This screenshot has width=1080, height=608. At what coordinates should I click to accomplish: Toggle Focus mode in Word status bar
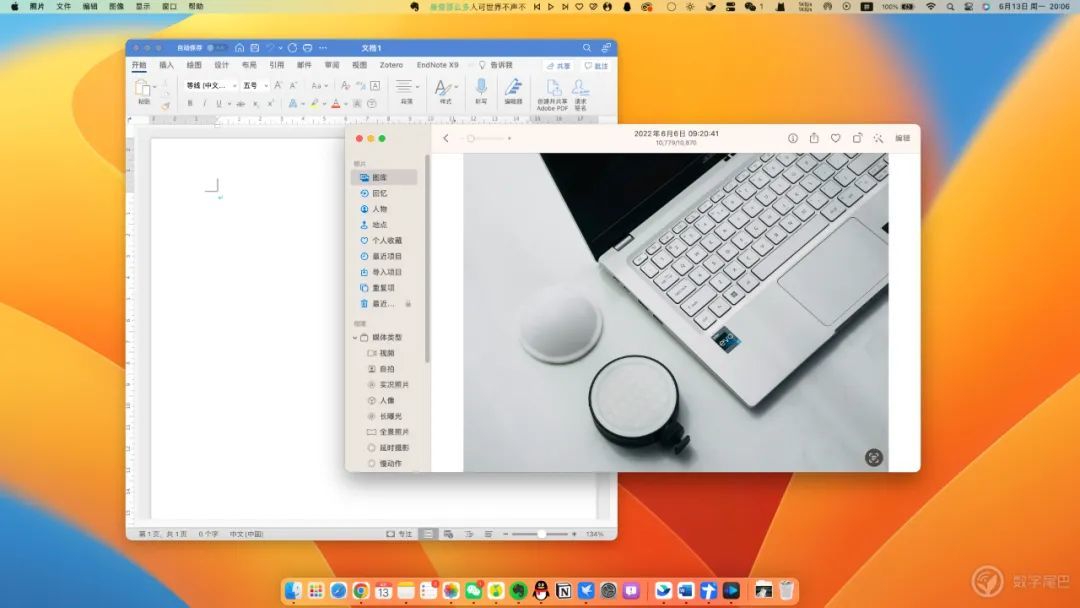[399, 534]
